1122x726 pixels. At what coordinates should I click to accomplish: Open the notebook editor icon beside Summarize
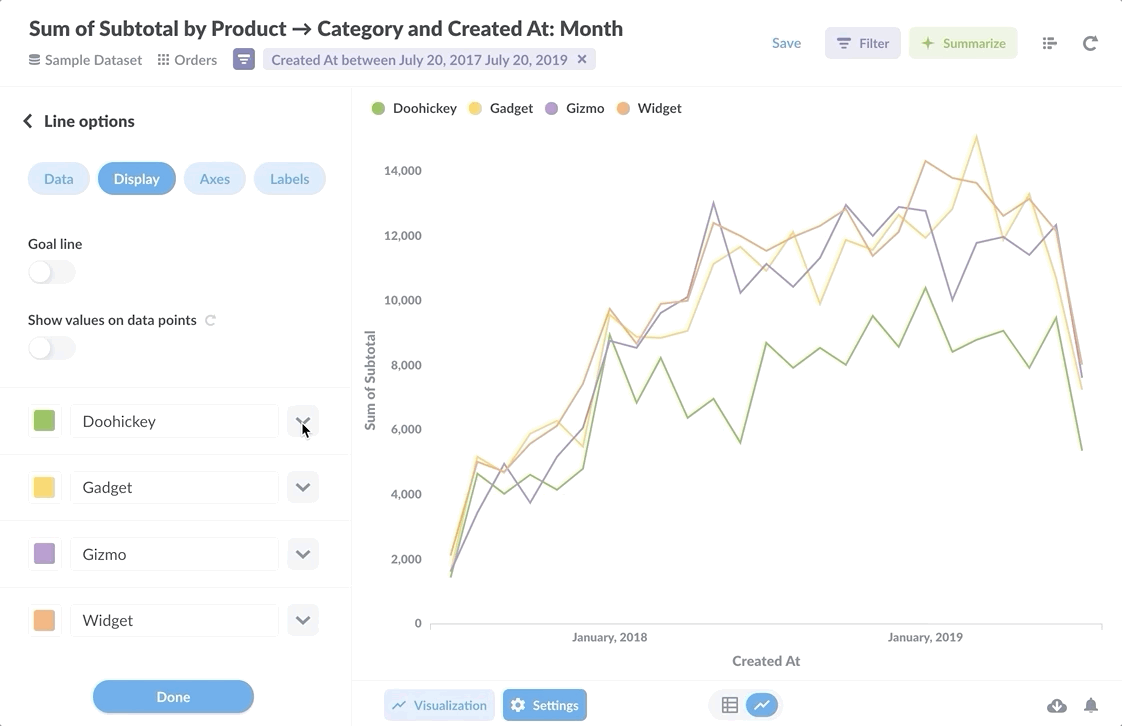pyautogui.click(x=1049, y=43)
